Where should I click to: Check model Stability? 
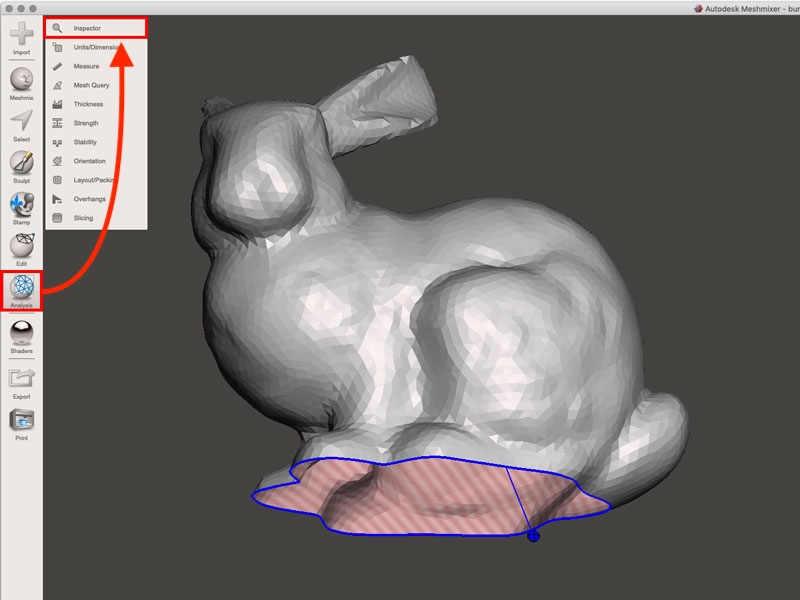pyautogui.click(x=88, y=141)
